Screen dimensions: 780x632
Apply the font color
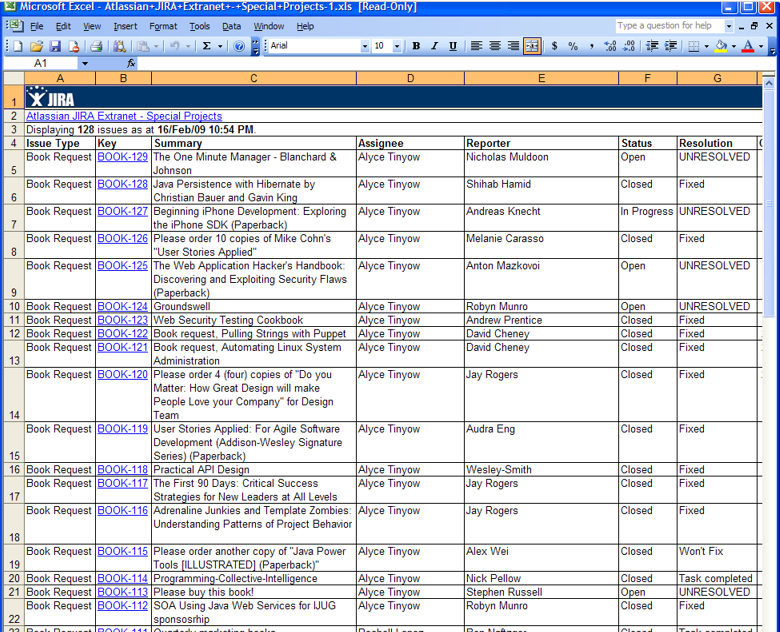point(748,46)
